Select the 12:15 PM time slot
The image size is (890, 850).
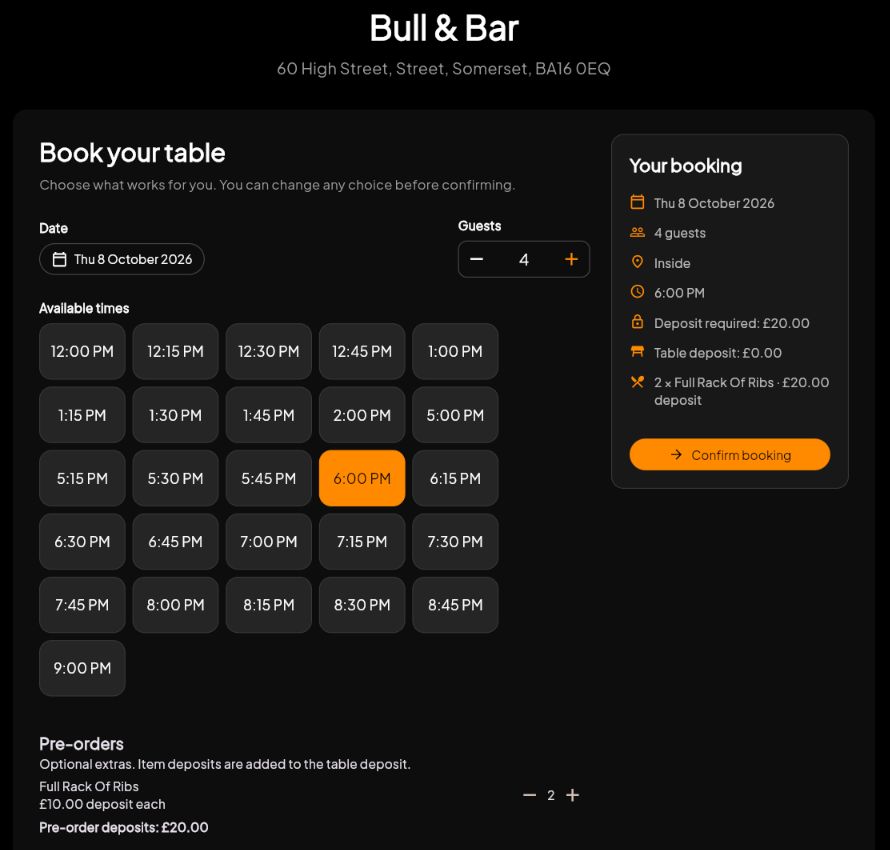coord(175,351)
